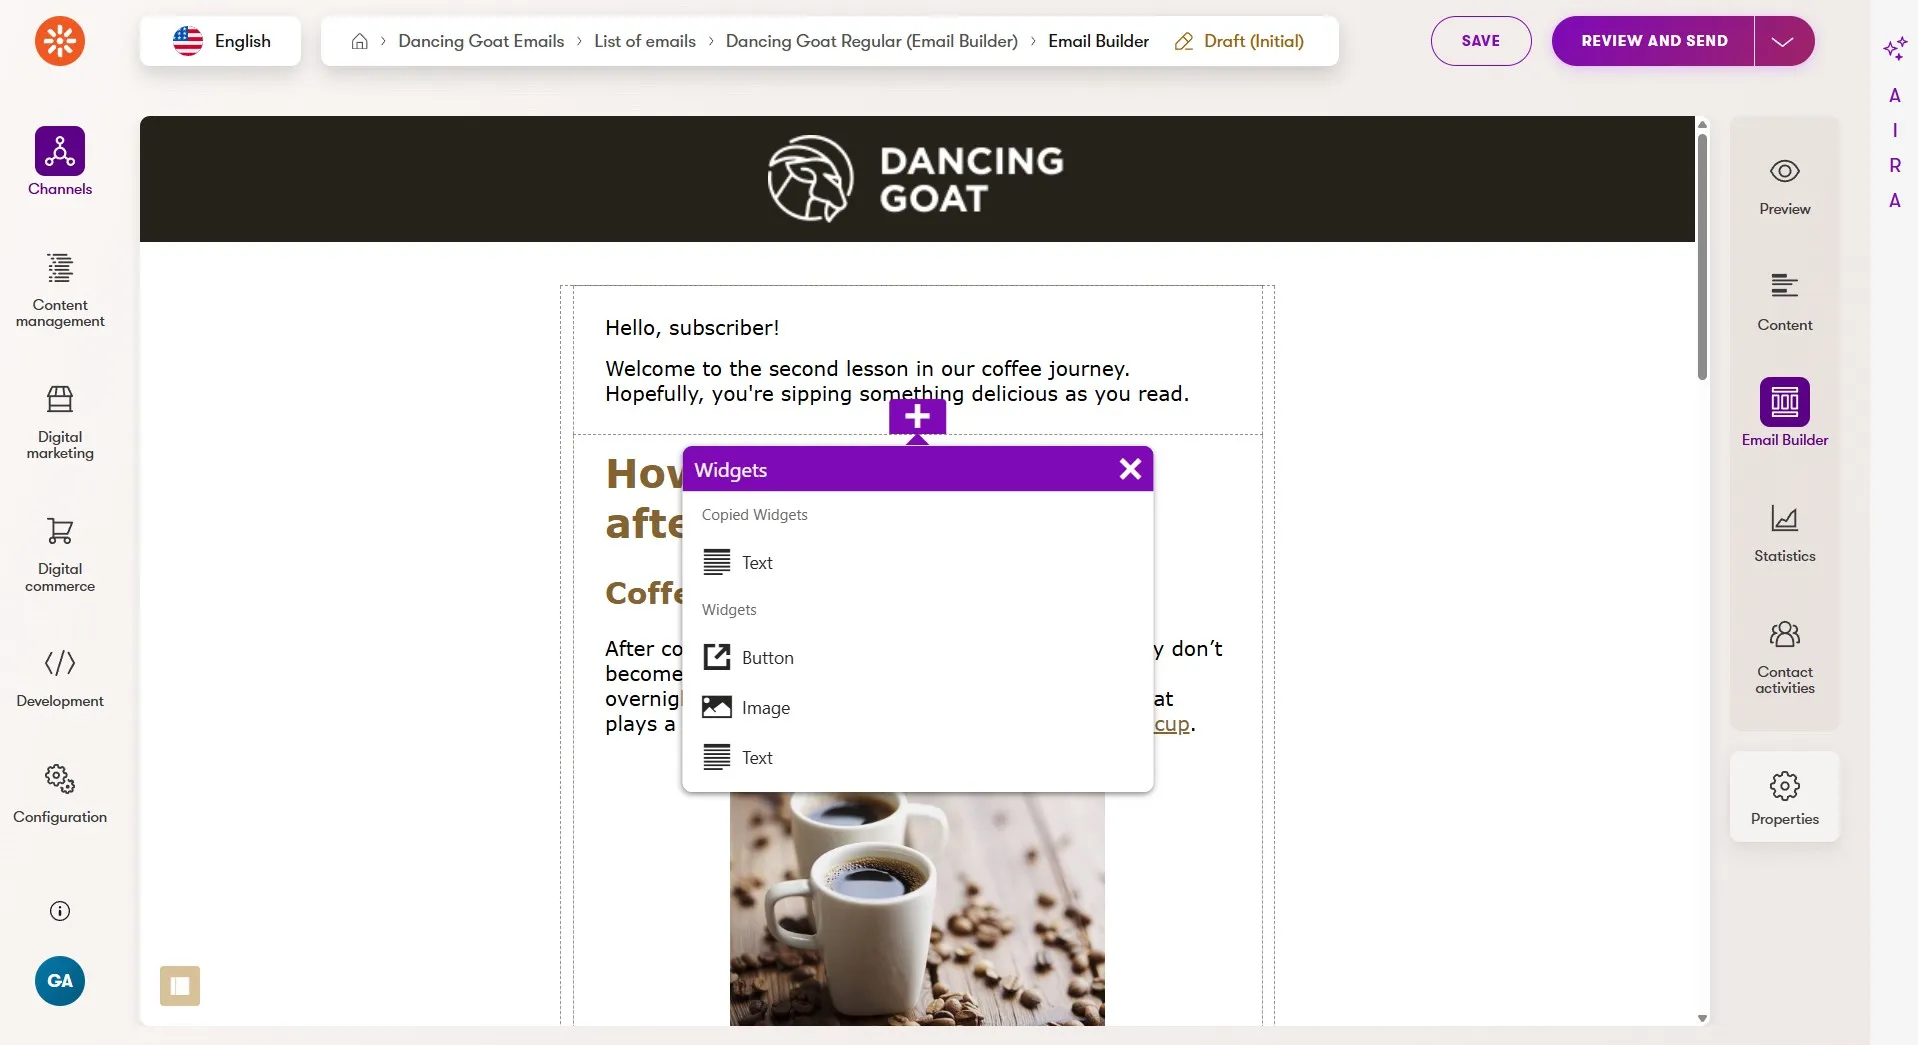Viewport: 1918px width, 1045px height.
Task: Paste the copied Text widget
Action: tap(917, 563)
